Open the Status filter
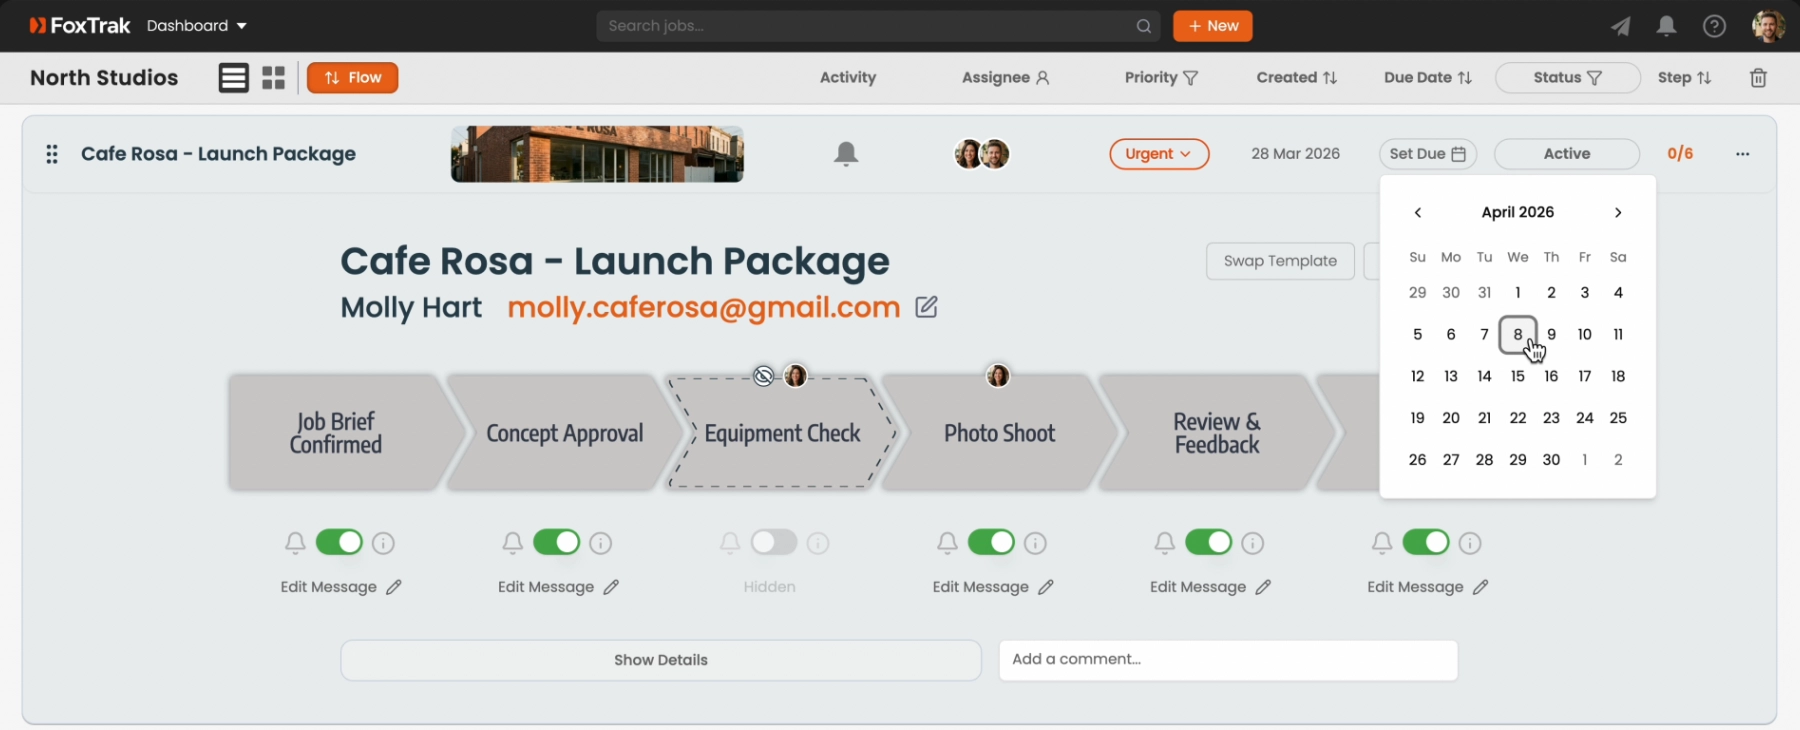The height and width of the screenshot is (730, 1800). [x=1567, y=78]
